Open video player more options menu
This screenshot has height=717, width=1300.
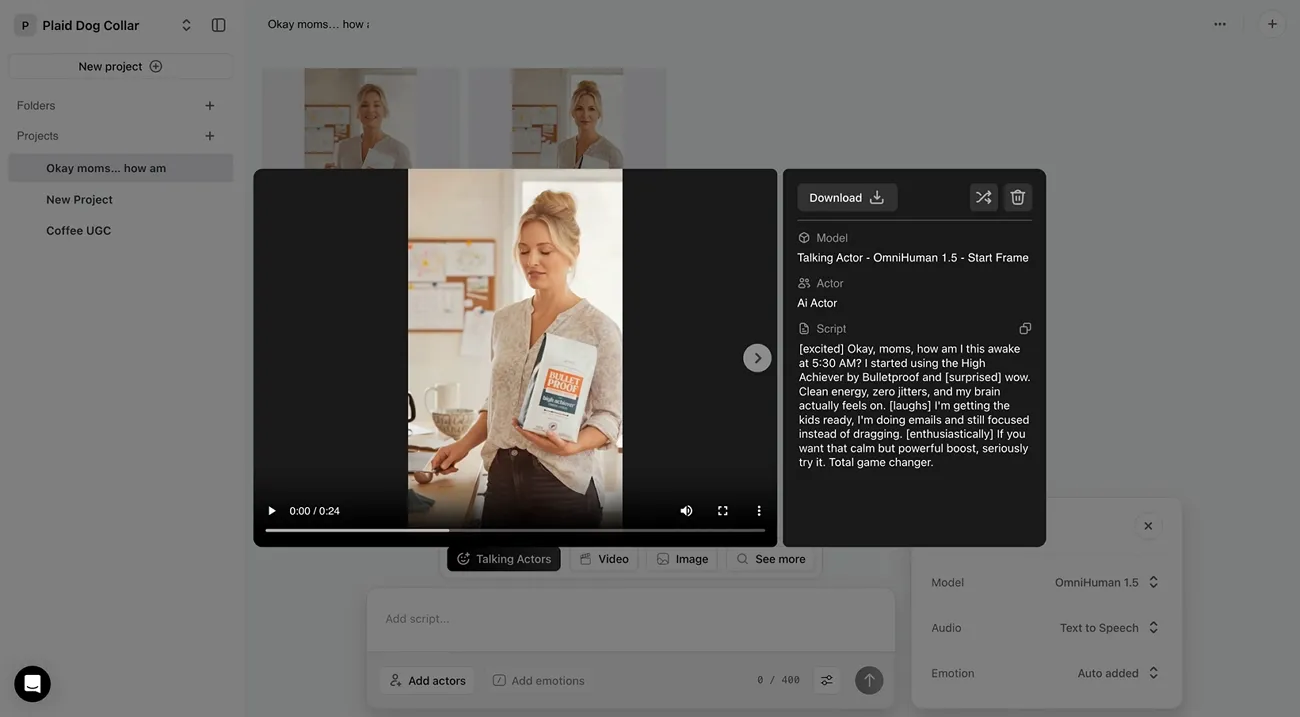(759, 511)
